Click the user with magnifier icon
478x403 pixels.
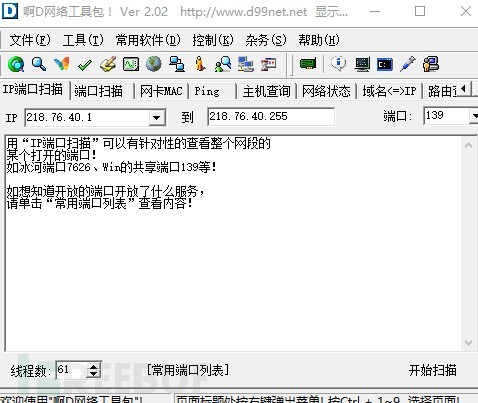(223, 64)
